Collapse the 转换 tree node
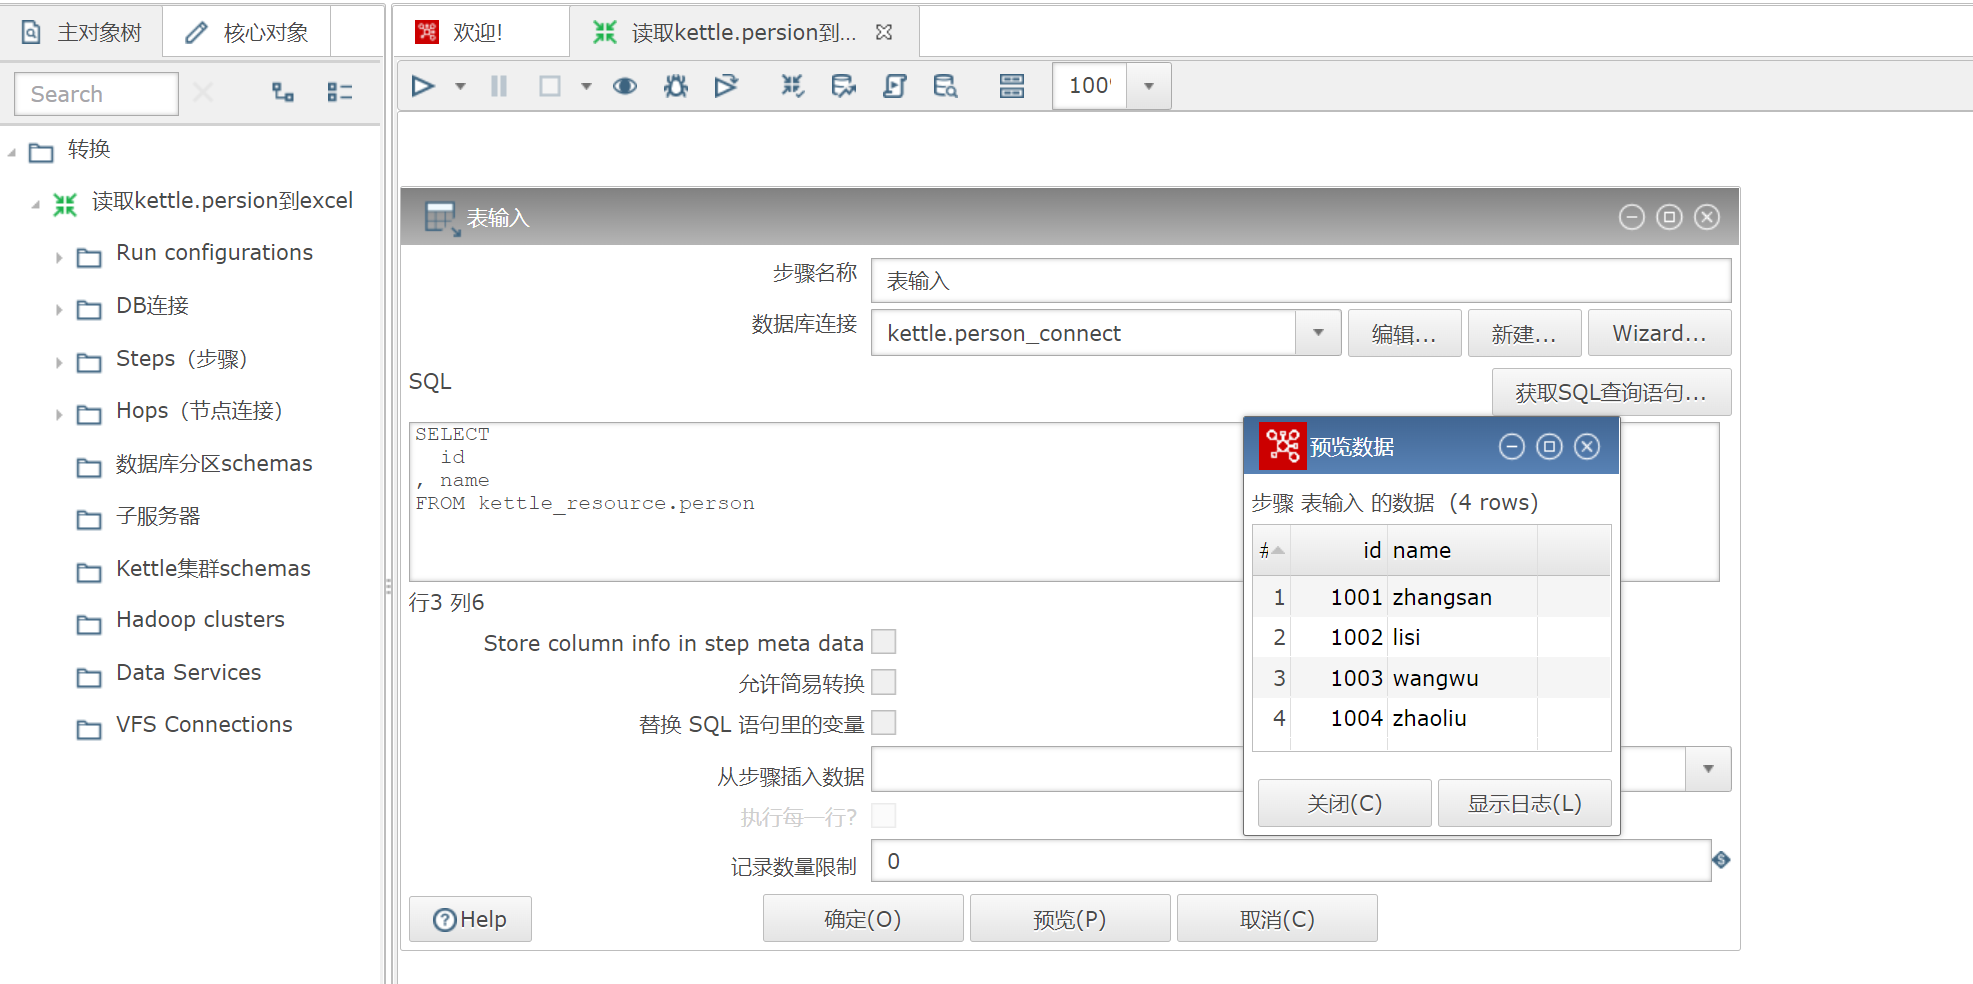1973x984 pixels. (12, 152)
